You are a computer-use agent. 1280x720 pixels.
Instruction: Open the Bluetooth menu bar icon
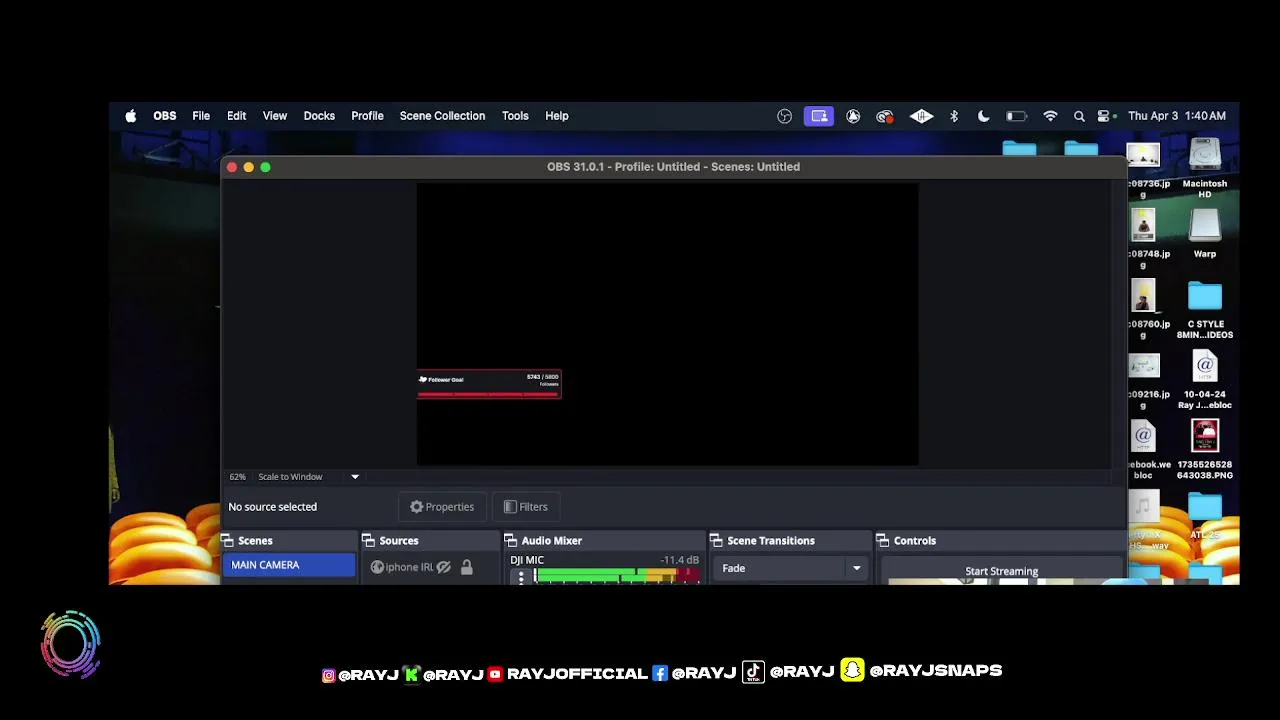point(954,116)
